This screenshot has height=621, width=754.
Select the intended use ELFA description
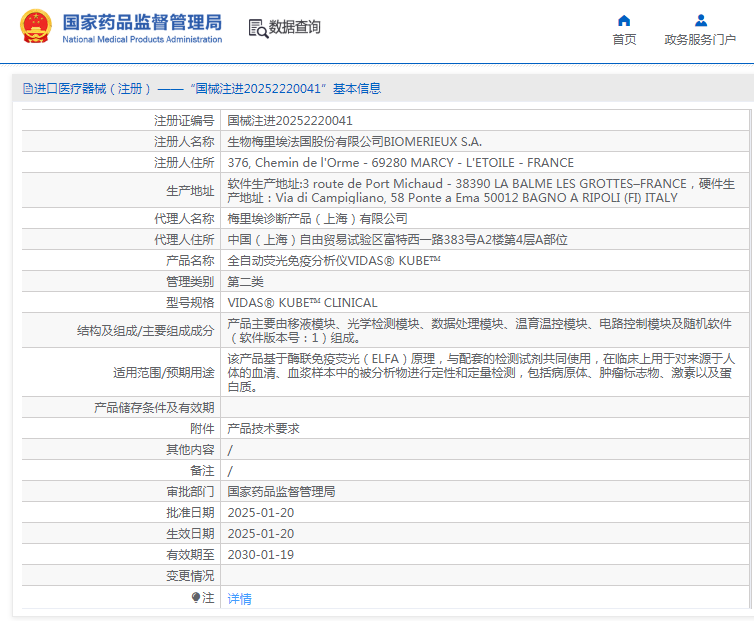coord(481,372)
